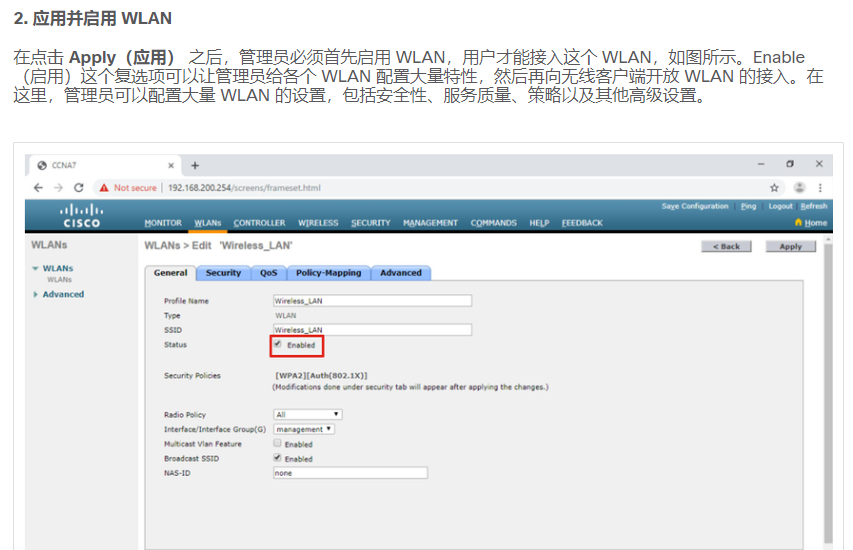Click the Not secure warning icon
Viewport: 853px width, 550px height.
pyautogui.click(x=104, y=187)
